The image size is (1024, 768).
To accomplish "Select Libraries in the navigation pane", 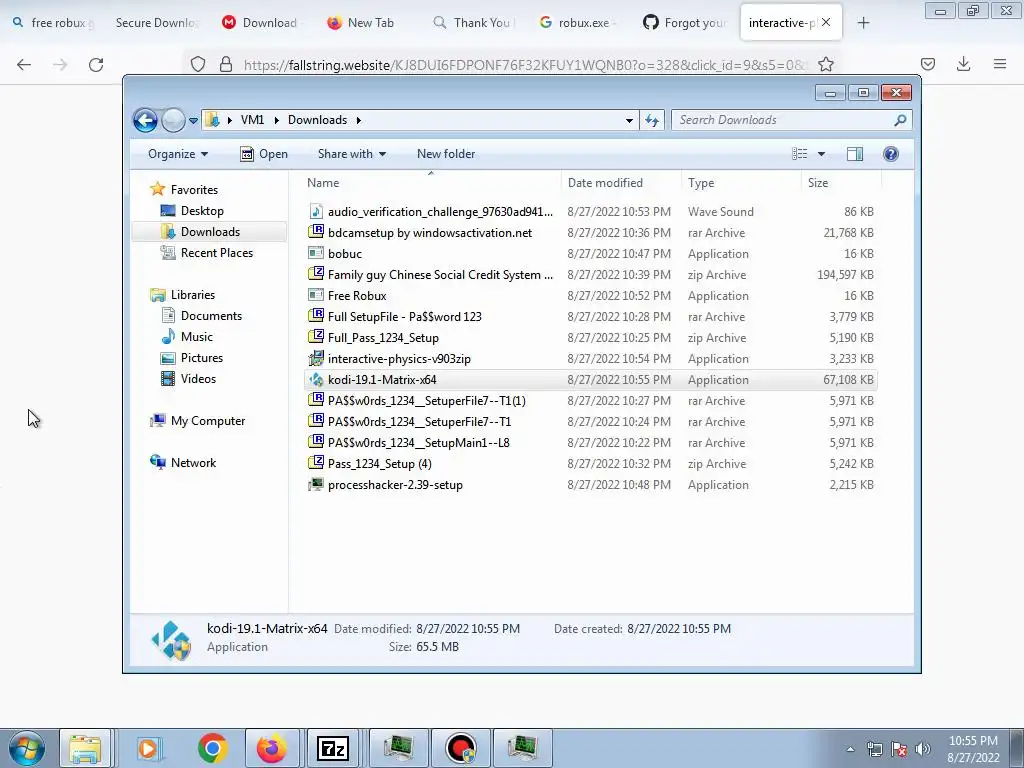I will tap(193, 295).
